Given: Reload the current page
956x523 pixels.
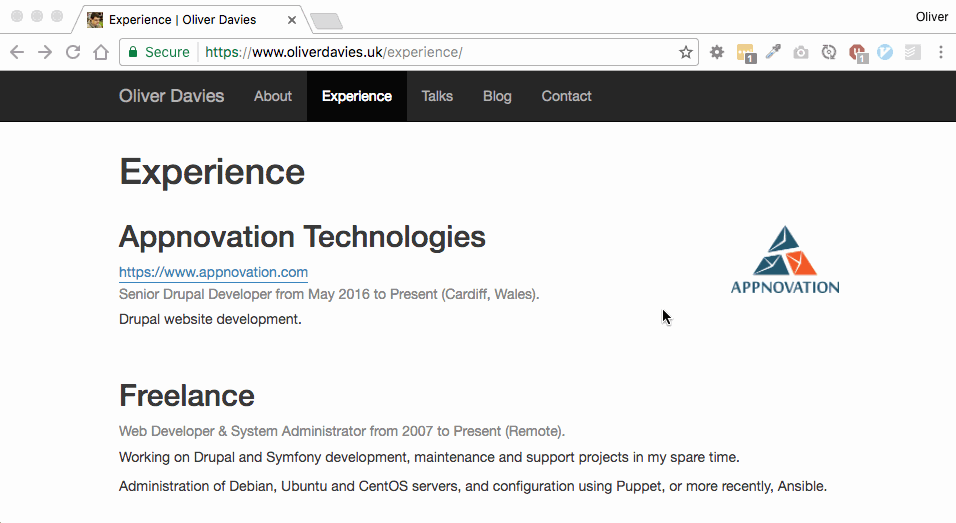Looking at the screenshot, I should coord(73,53).
